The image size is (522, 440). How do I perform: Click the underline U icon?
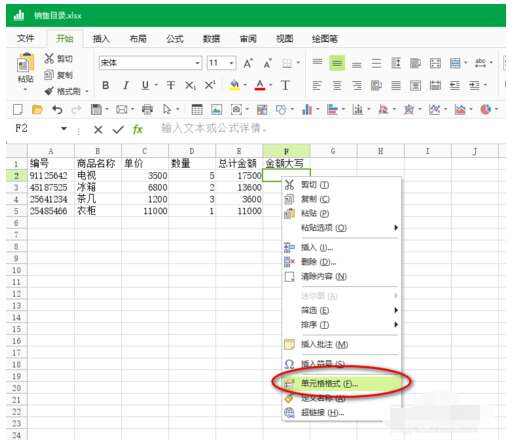(x=145, y=86)
